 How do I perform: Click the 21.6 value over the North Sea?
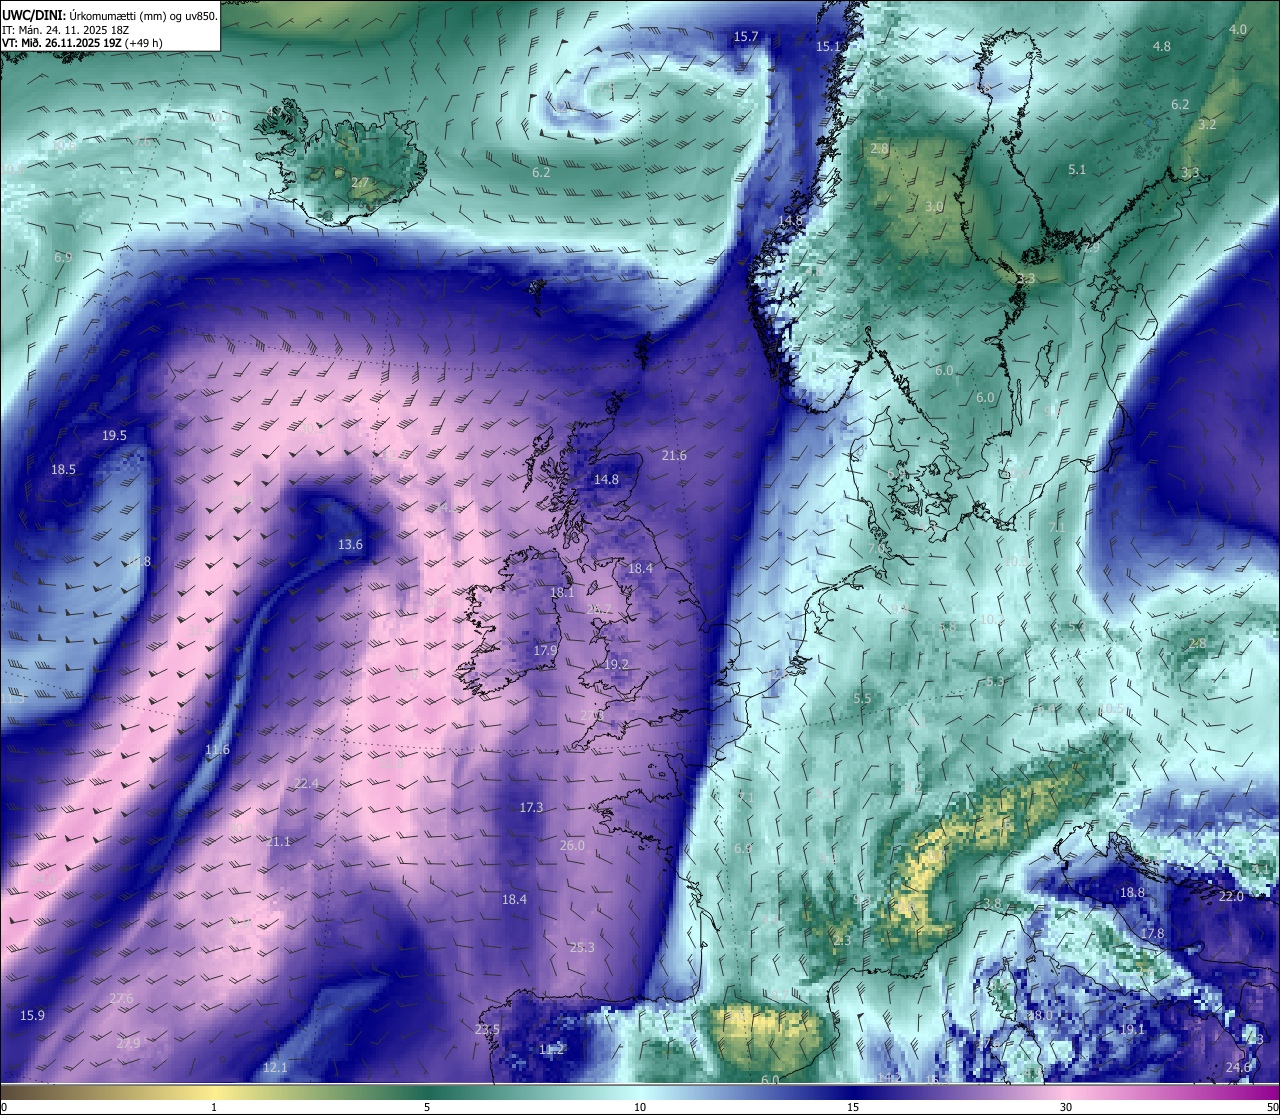(x=675, y=456)
